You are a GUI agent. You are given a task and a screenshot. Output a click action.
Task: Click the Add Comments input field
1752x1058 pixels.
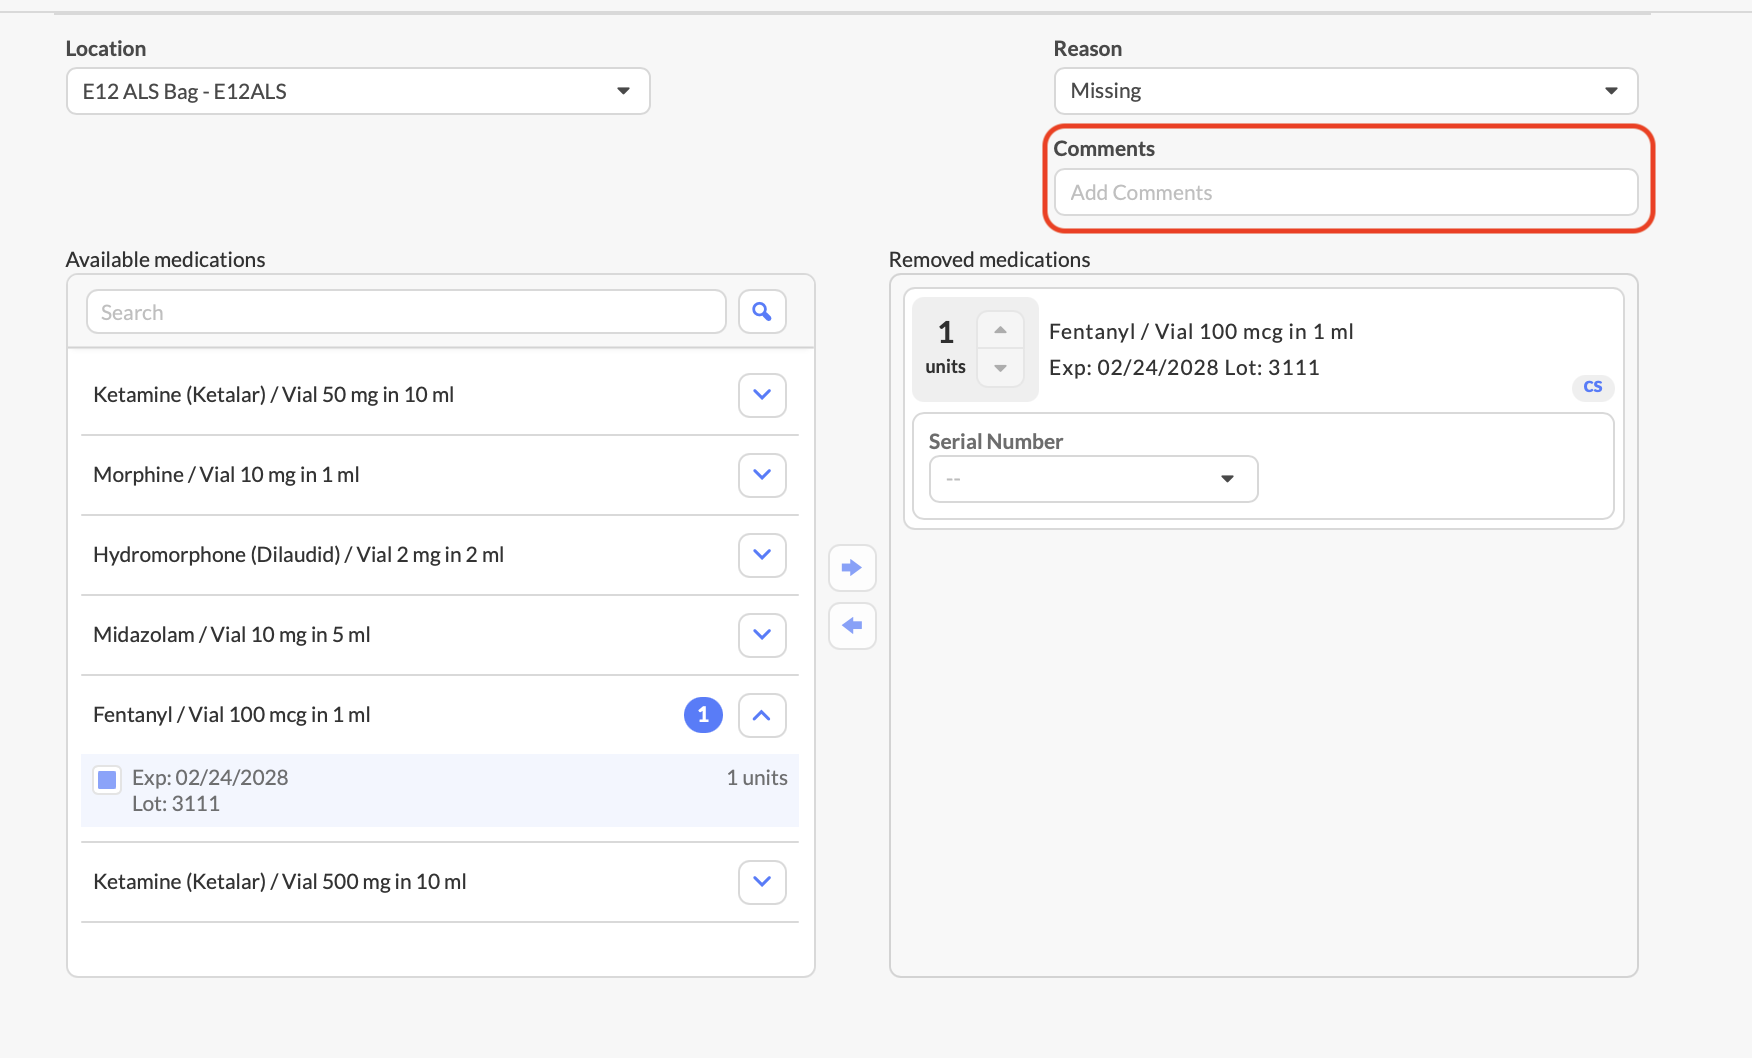coord(1345,192)
